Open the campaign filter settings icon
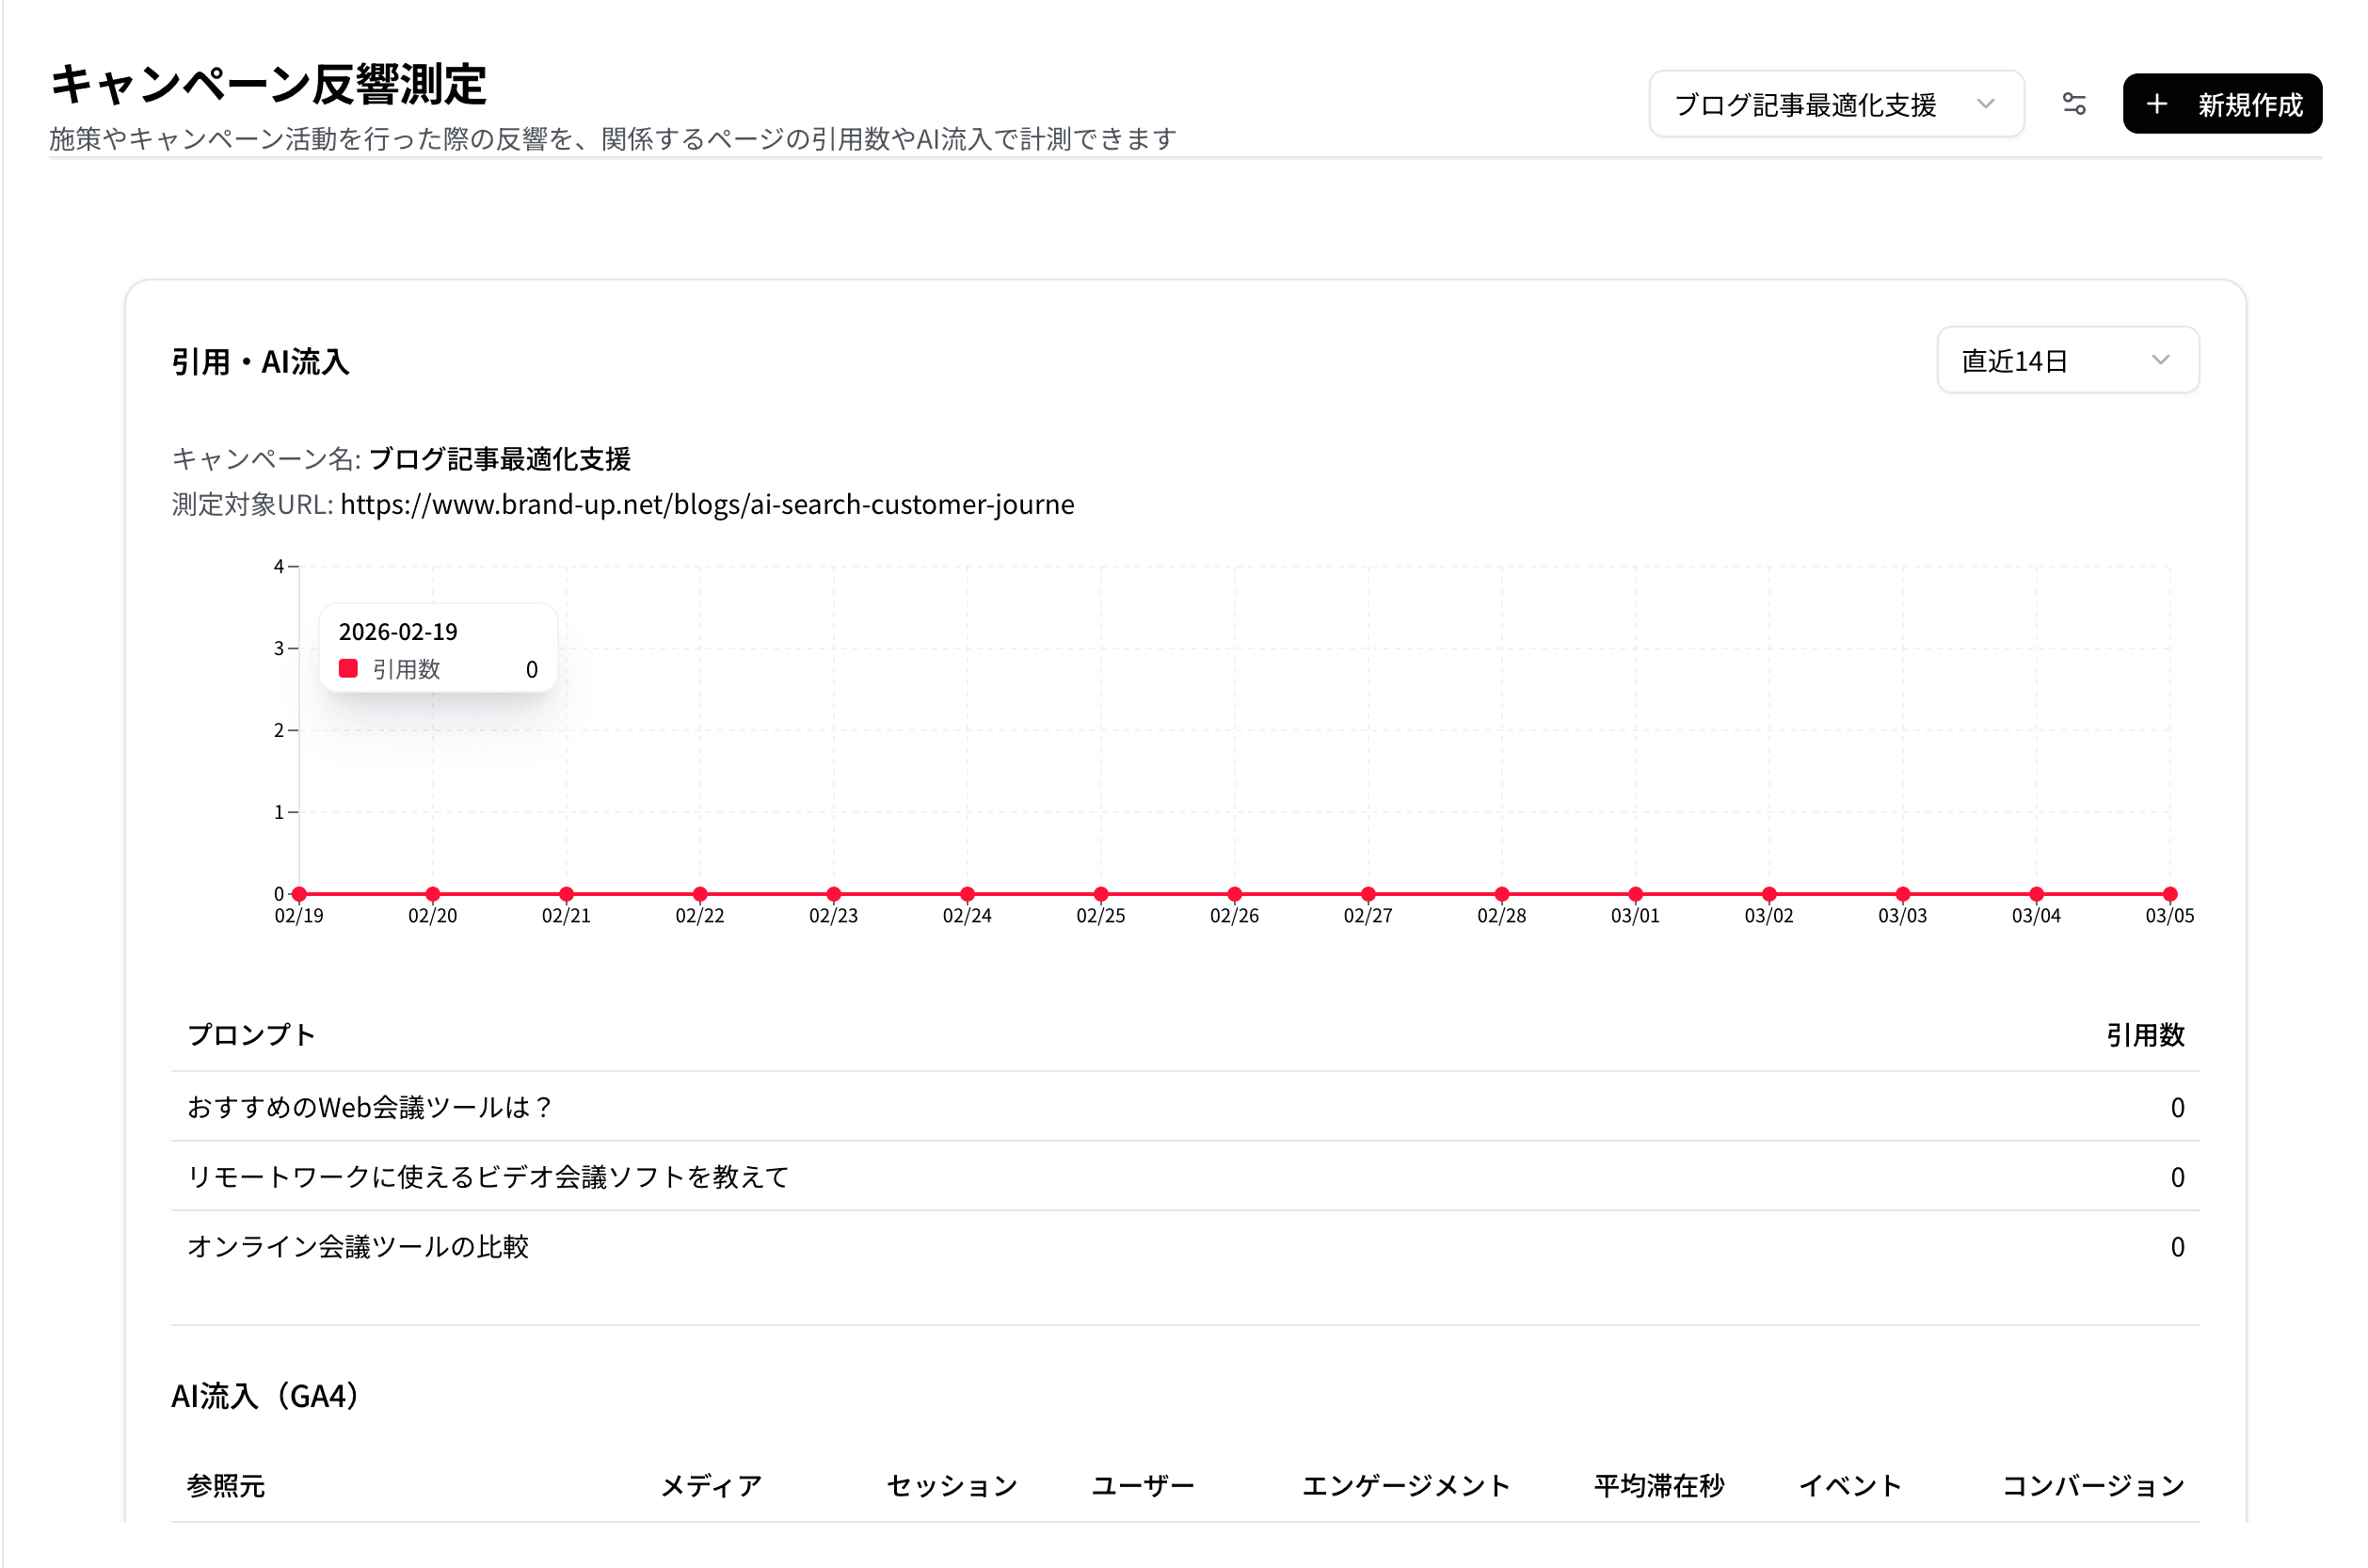Image resolution: width=2368 pixels, height=1568 pixels. pyautogui.click(x=2075, y=103)
